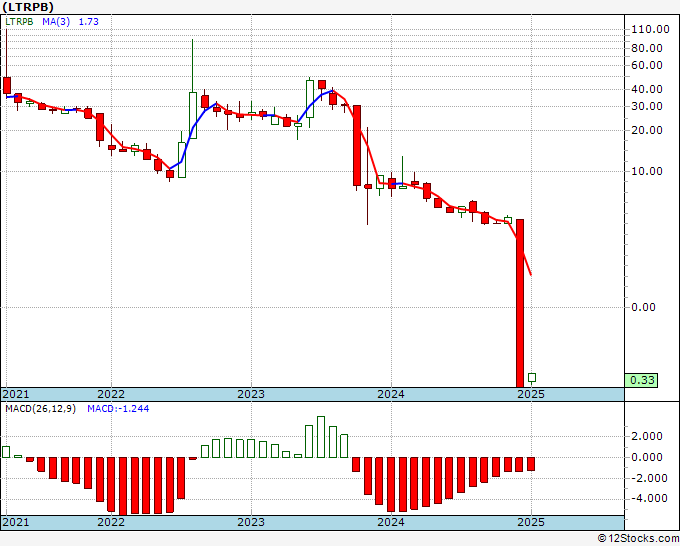
Task: Click the 2023 label on MACD time axis
Action: (x=251, y=522)
